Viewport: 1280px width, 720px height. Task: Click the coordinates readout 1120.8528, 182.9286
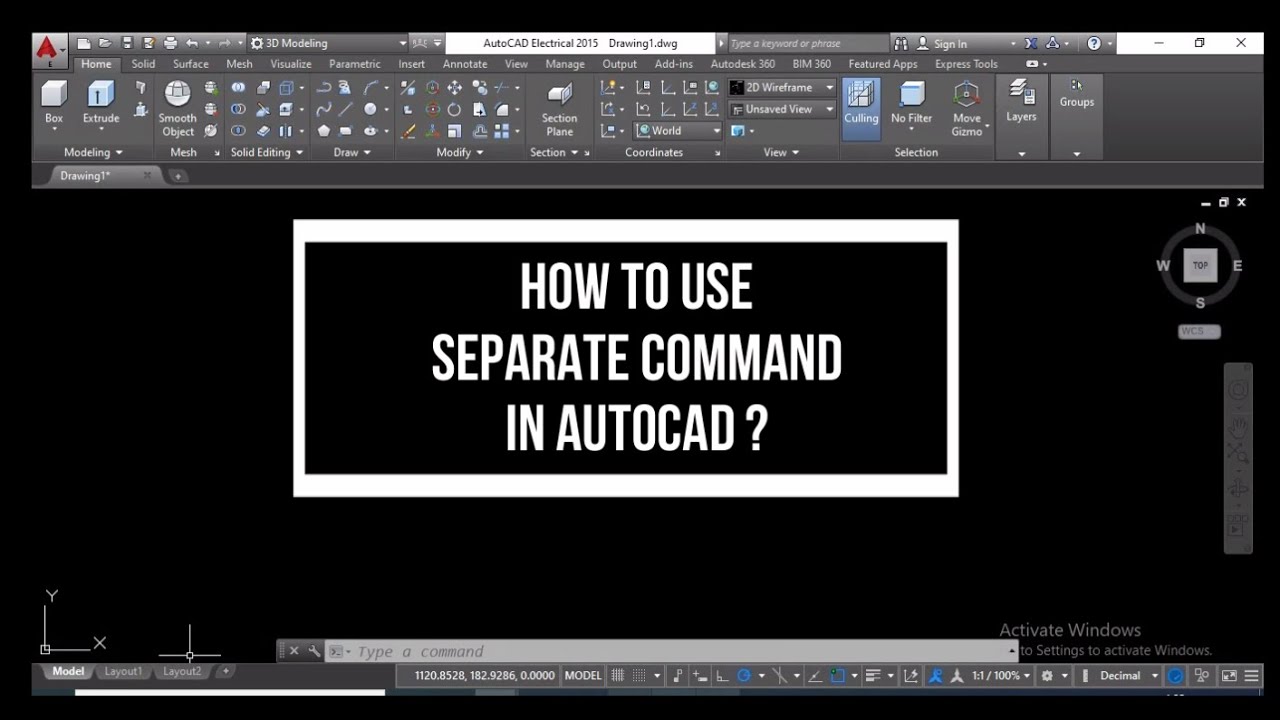coord(485,676)
